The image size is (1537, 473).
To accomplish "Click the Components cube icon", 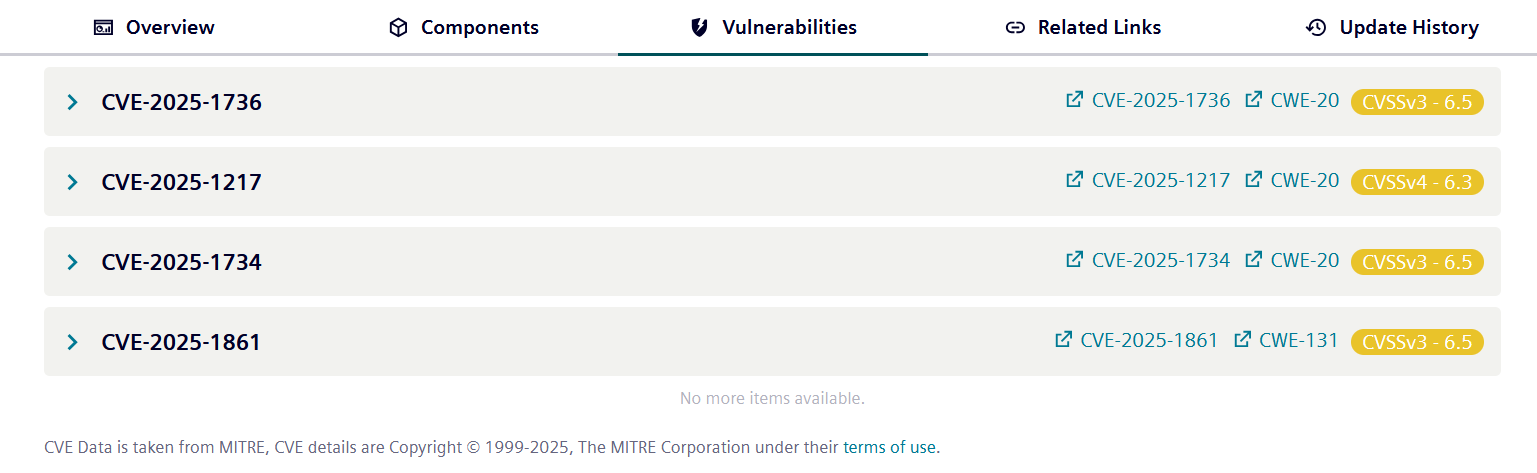I will pos(398,28).
